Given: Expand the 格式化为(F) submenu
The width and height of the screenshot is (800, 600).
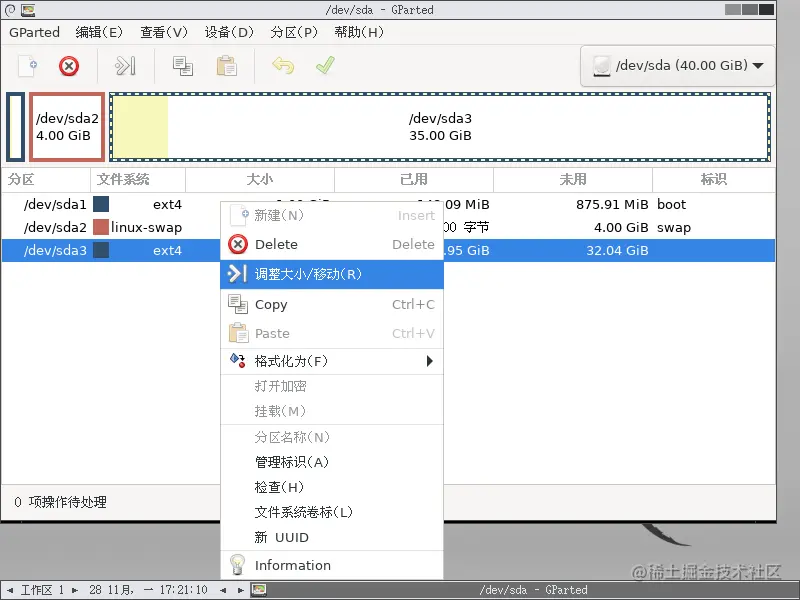Looking at the screenshot, I should coord(332,361).
